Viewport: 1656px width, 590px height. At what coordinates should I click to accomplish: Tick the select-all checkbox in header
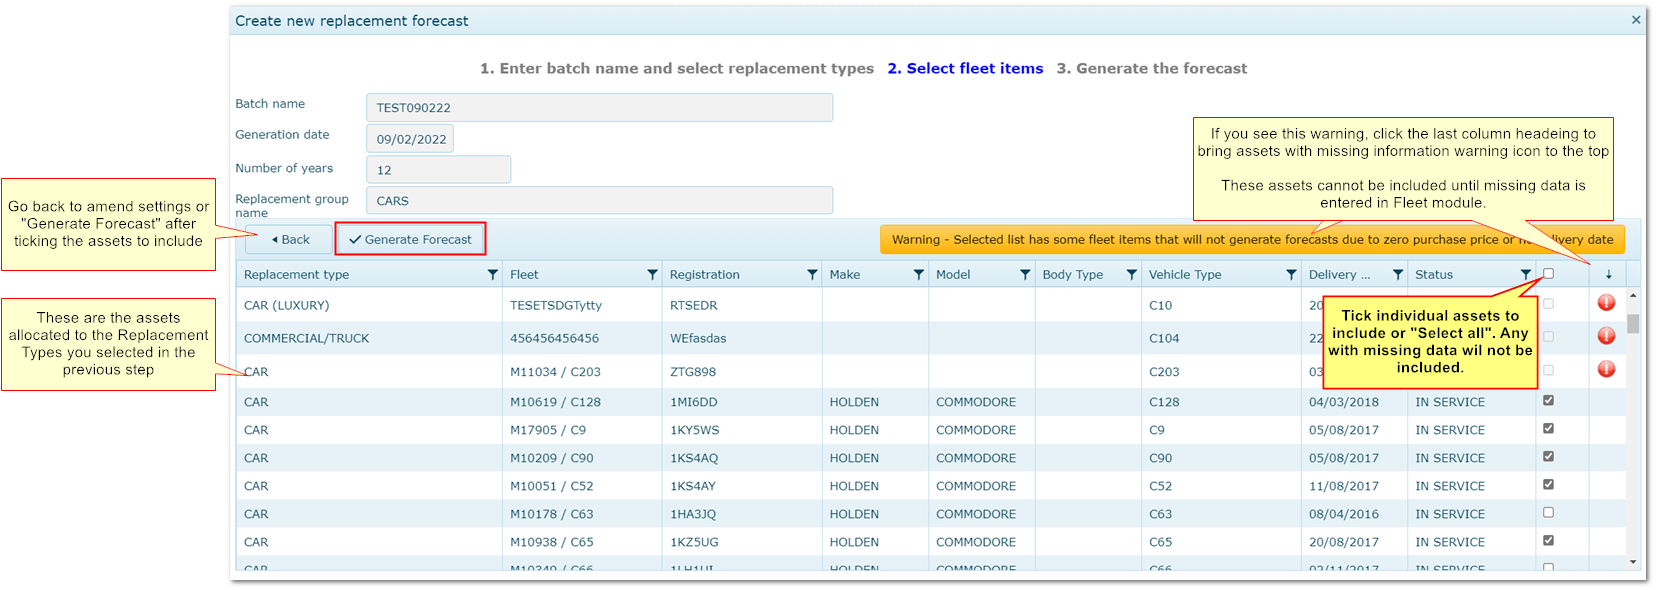pos(1548,274)
